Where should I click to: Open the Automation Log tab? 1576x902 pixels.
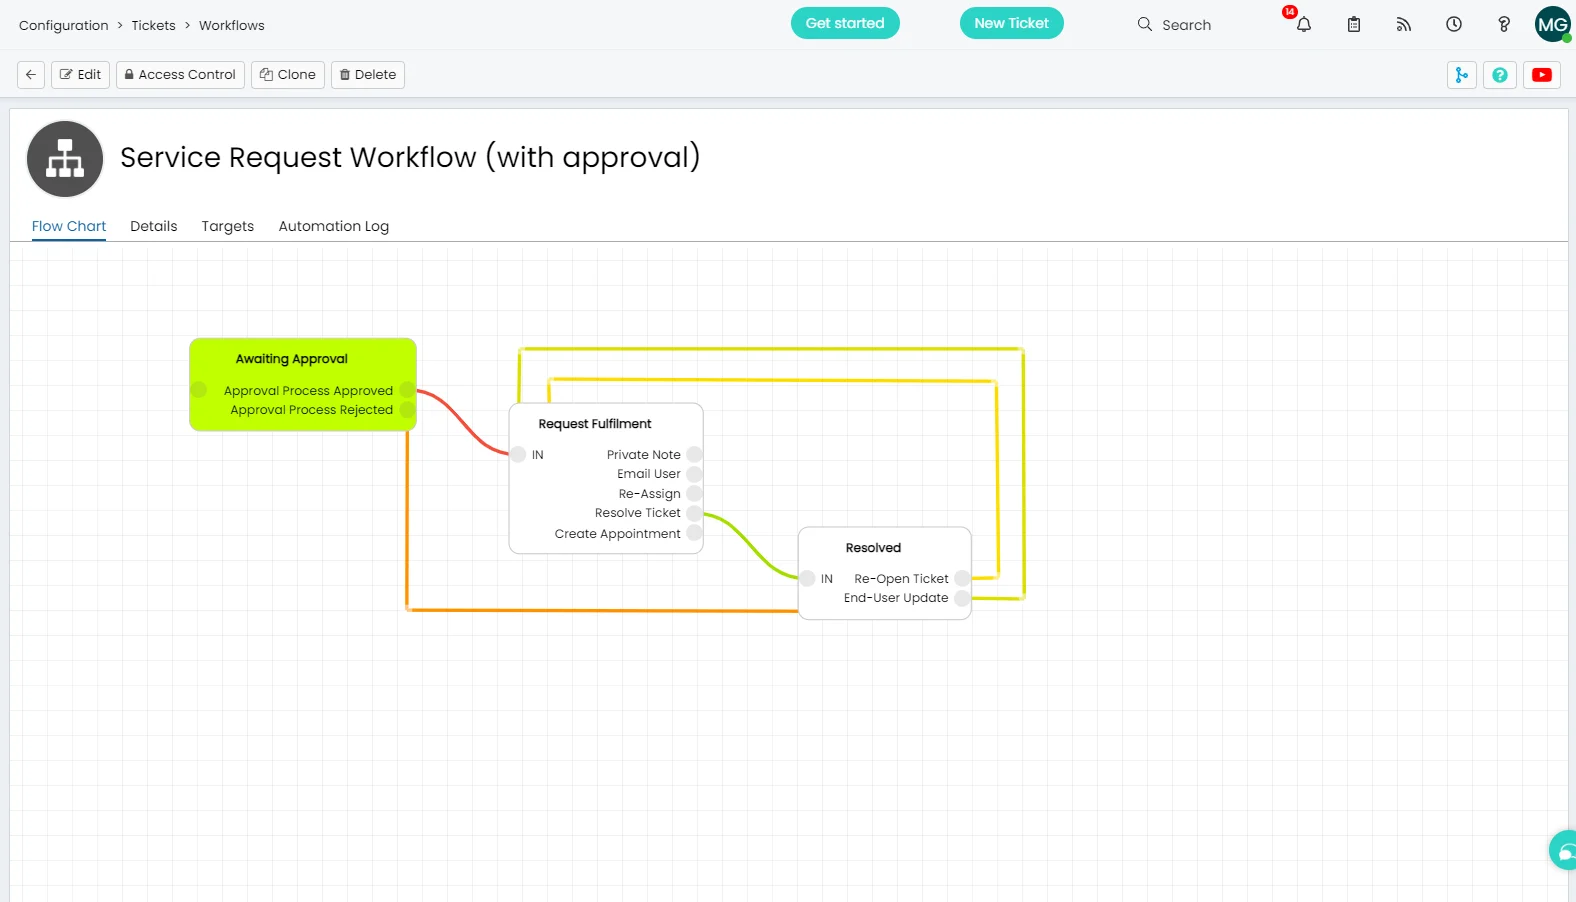(x=334, y=226)
